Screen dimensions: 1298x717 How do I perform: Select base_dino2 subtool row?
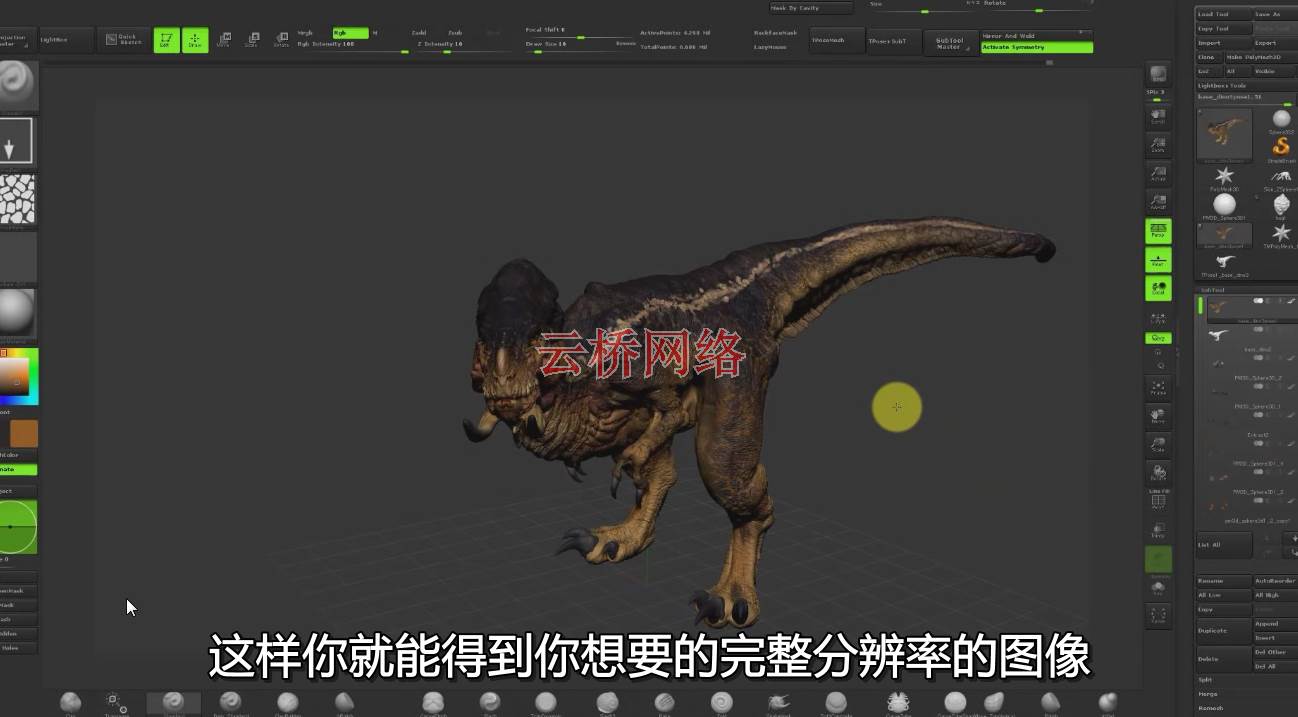click(x=1250, y=337)
